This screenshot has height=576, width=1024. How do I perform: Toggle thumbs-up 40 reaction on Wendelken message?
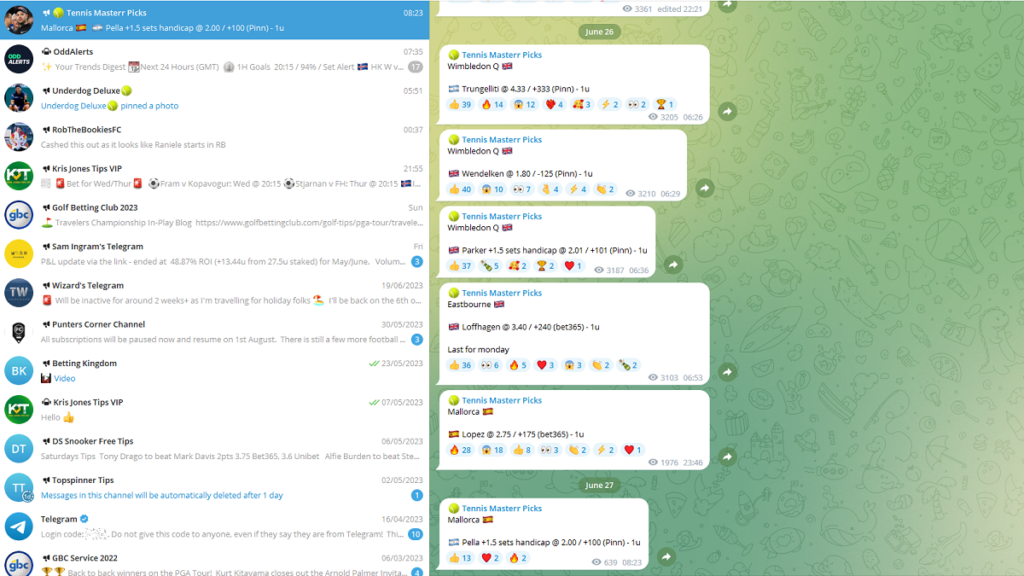pos(460,189)
